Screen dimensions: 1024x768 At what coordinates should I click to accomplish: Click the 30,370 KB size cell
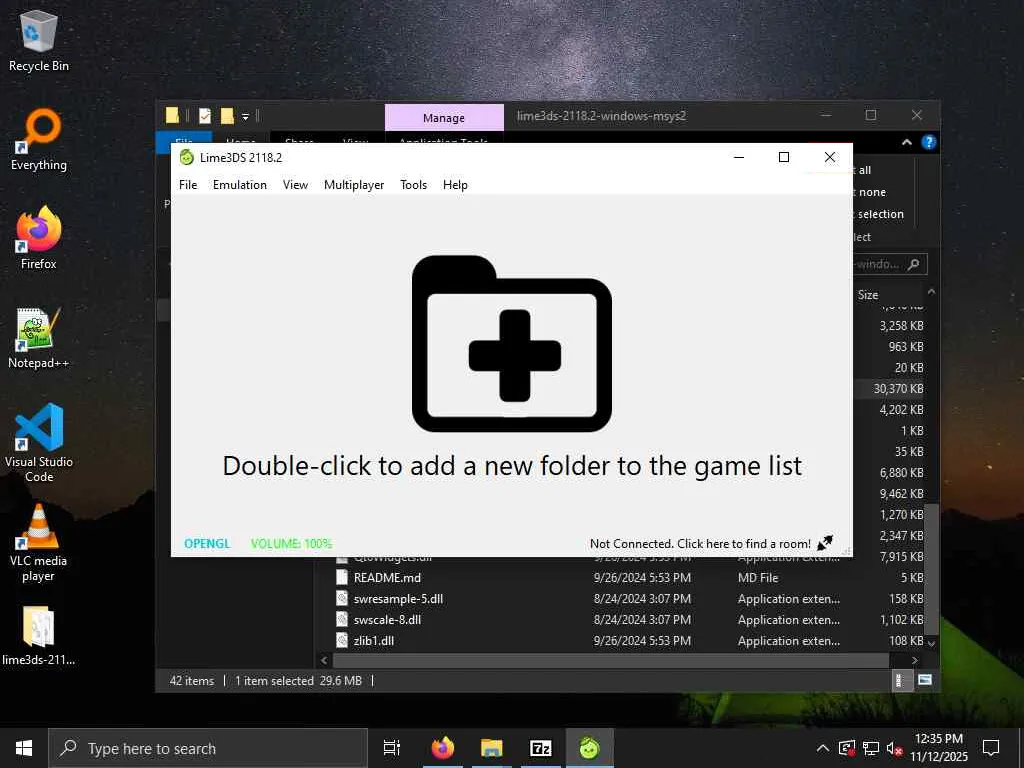(x=898, y=389)
